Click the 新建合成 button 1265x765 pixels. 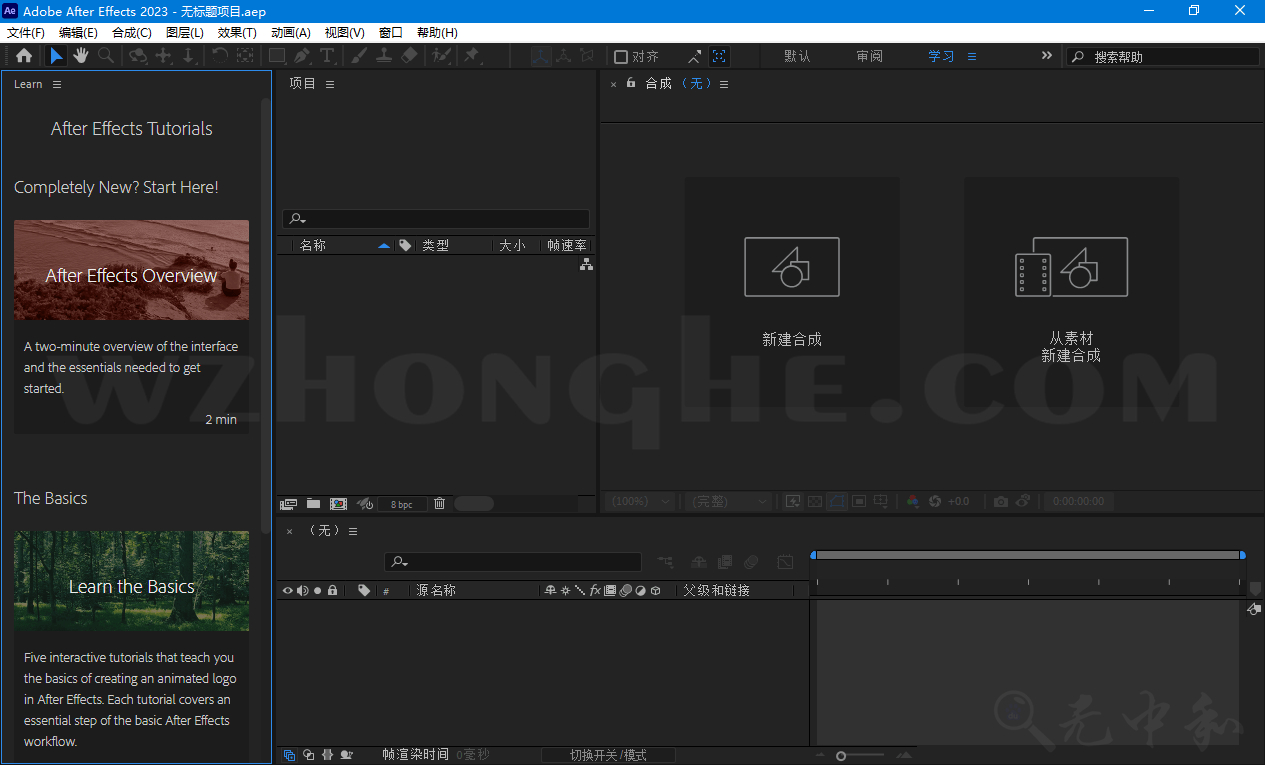pos(792,290)
